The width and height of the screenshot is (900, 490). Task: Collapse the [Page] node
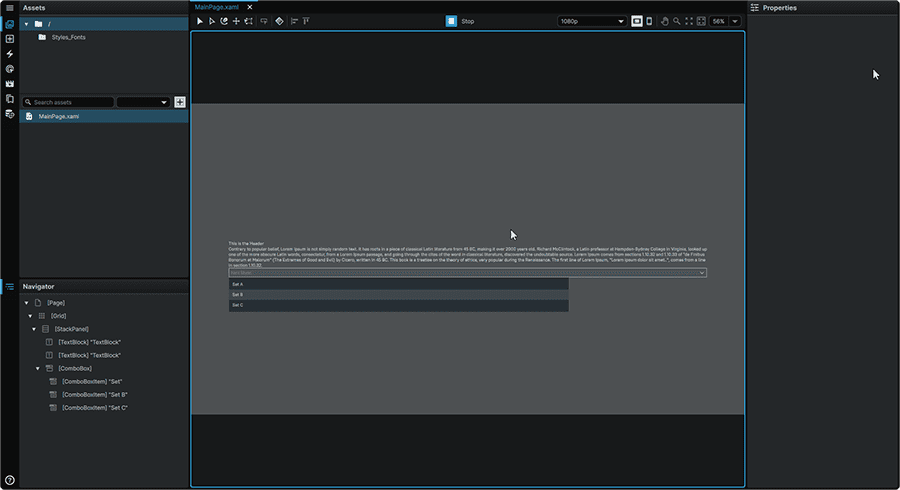click(26, 303)
